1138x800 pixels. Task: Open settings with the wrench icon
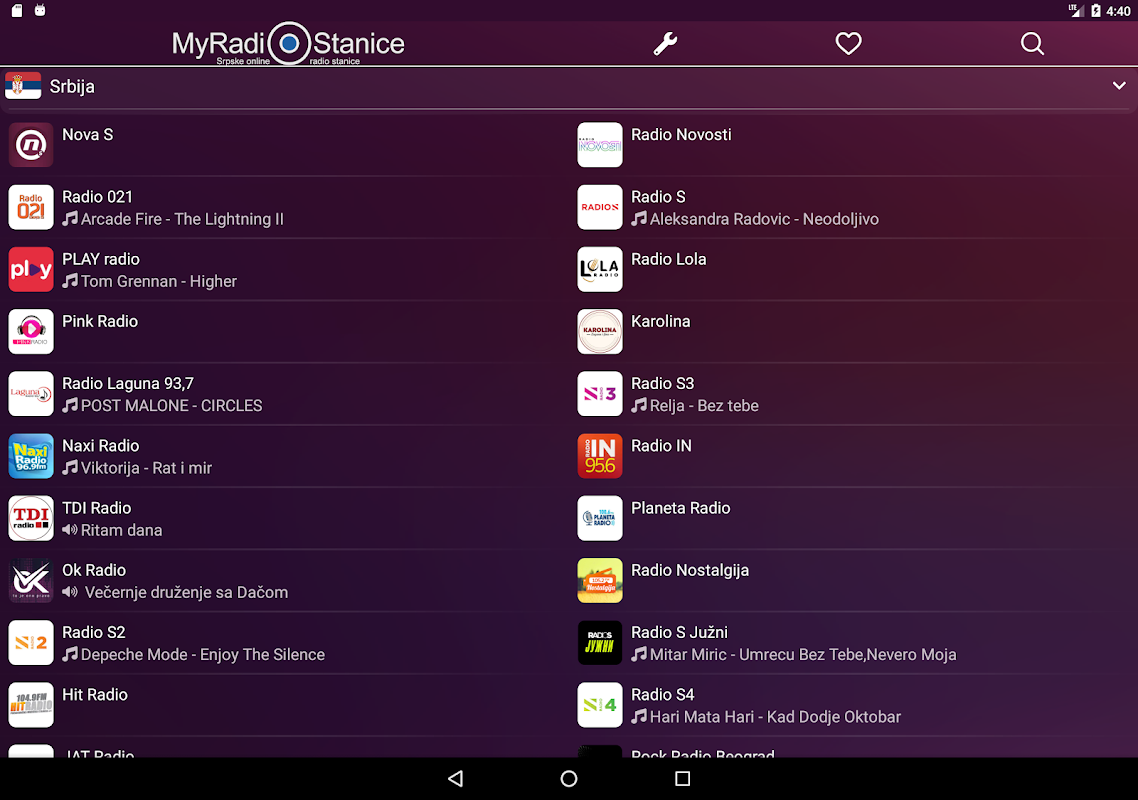(x=665, y=44)
